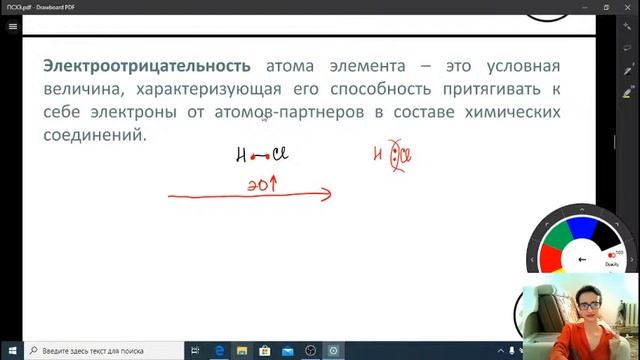Click the radial menu upper-left chevron
This screenshot has height=360, width=640.
coord(547,224)
